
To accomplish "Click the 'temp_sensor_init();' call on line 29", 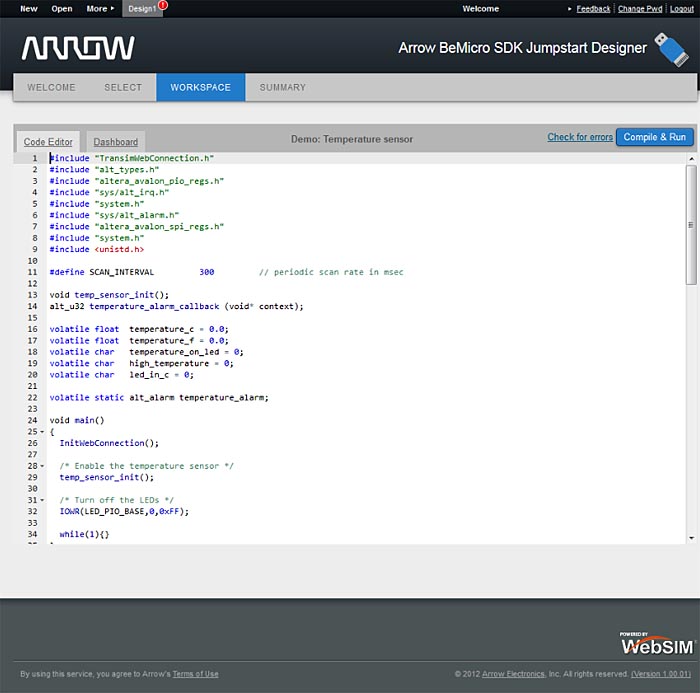I will (107, 477).
